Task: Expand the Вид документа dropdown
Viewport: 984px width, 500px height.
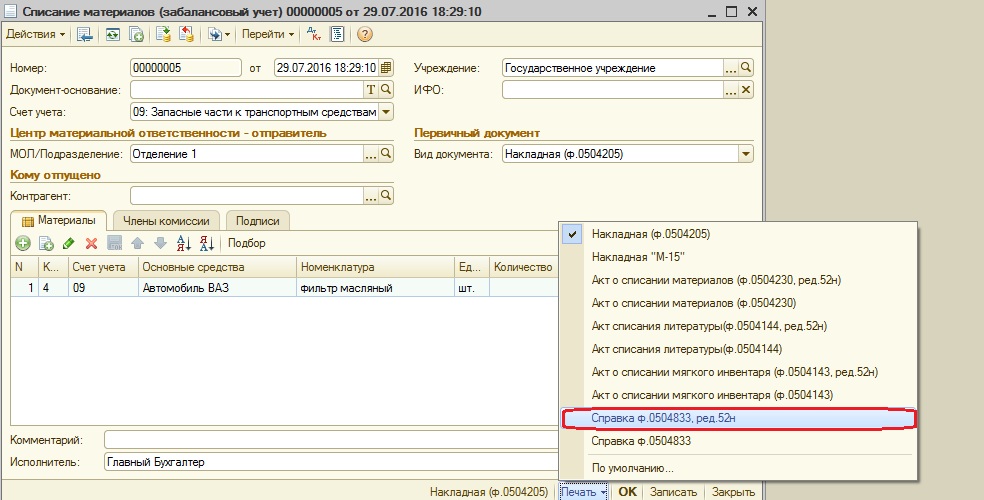Action: [x=745, y=154]
